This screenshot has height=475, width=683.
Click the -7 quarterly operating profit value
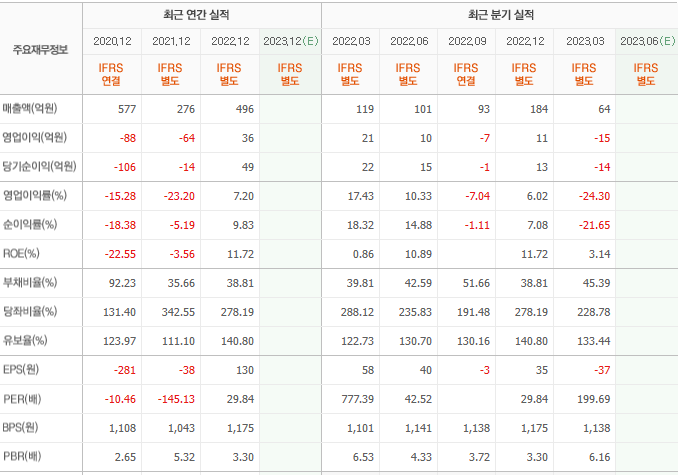pos(485,138)
